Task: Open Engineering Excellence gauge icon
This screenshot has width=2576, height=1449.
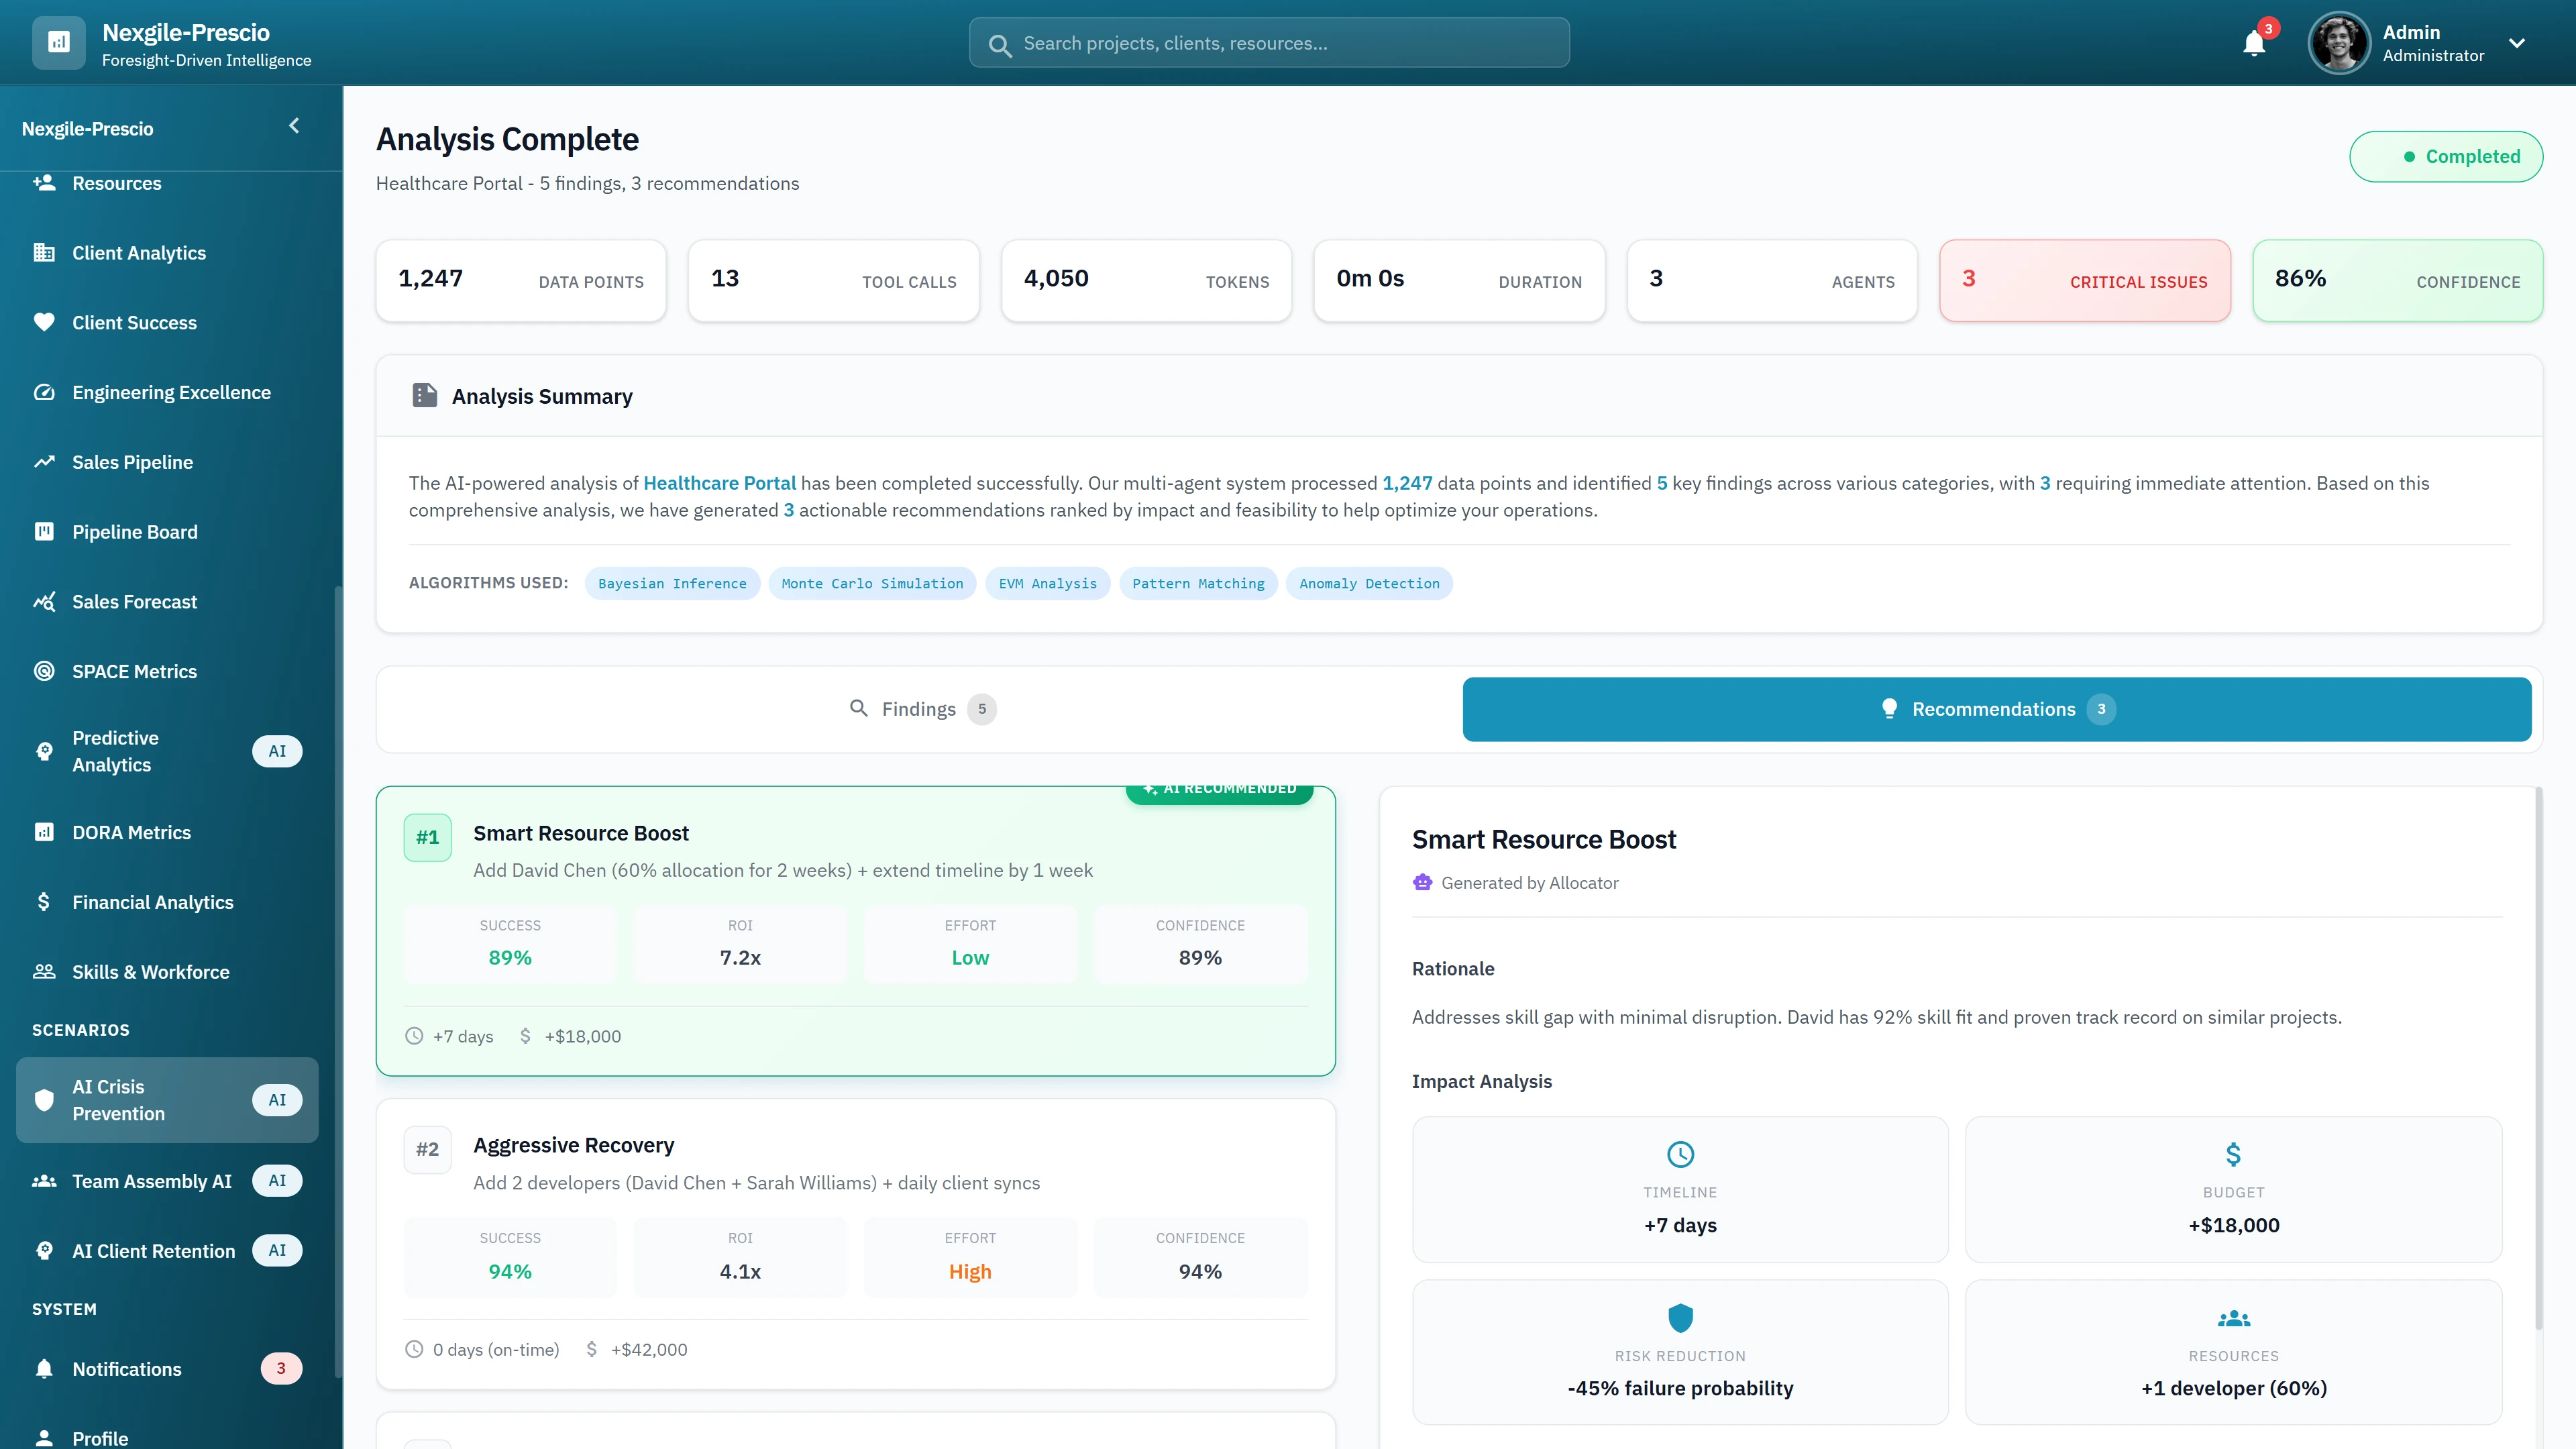Action: pos(44,392)
